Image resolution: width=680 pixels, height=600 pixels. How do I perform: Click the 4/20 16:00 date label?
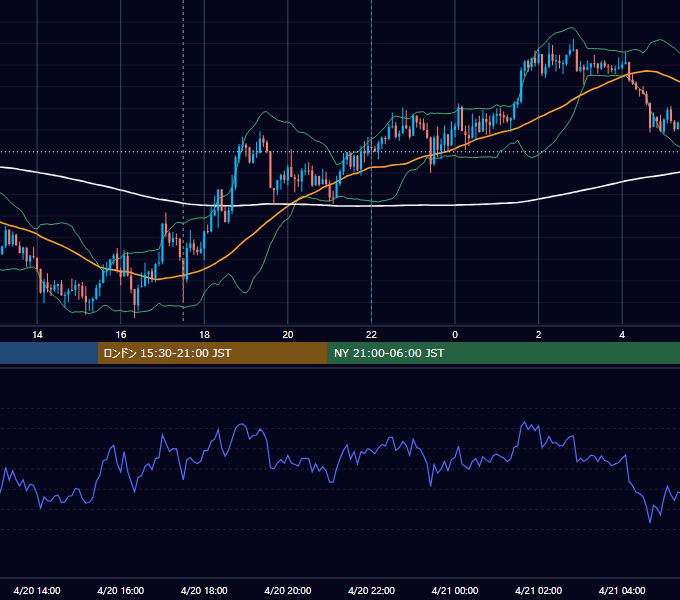[x=121, y=590]
